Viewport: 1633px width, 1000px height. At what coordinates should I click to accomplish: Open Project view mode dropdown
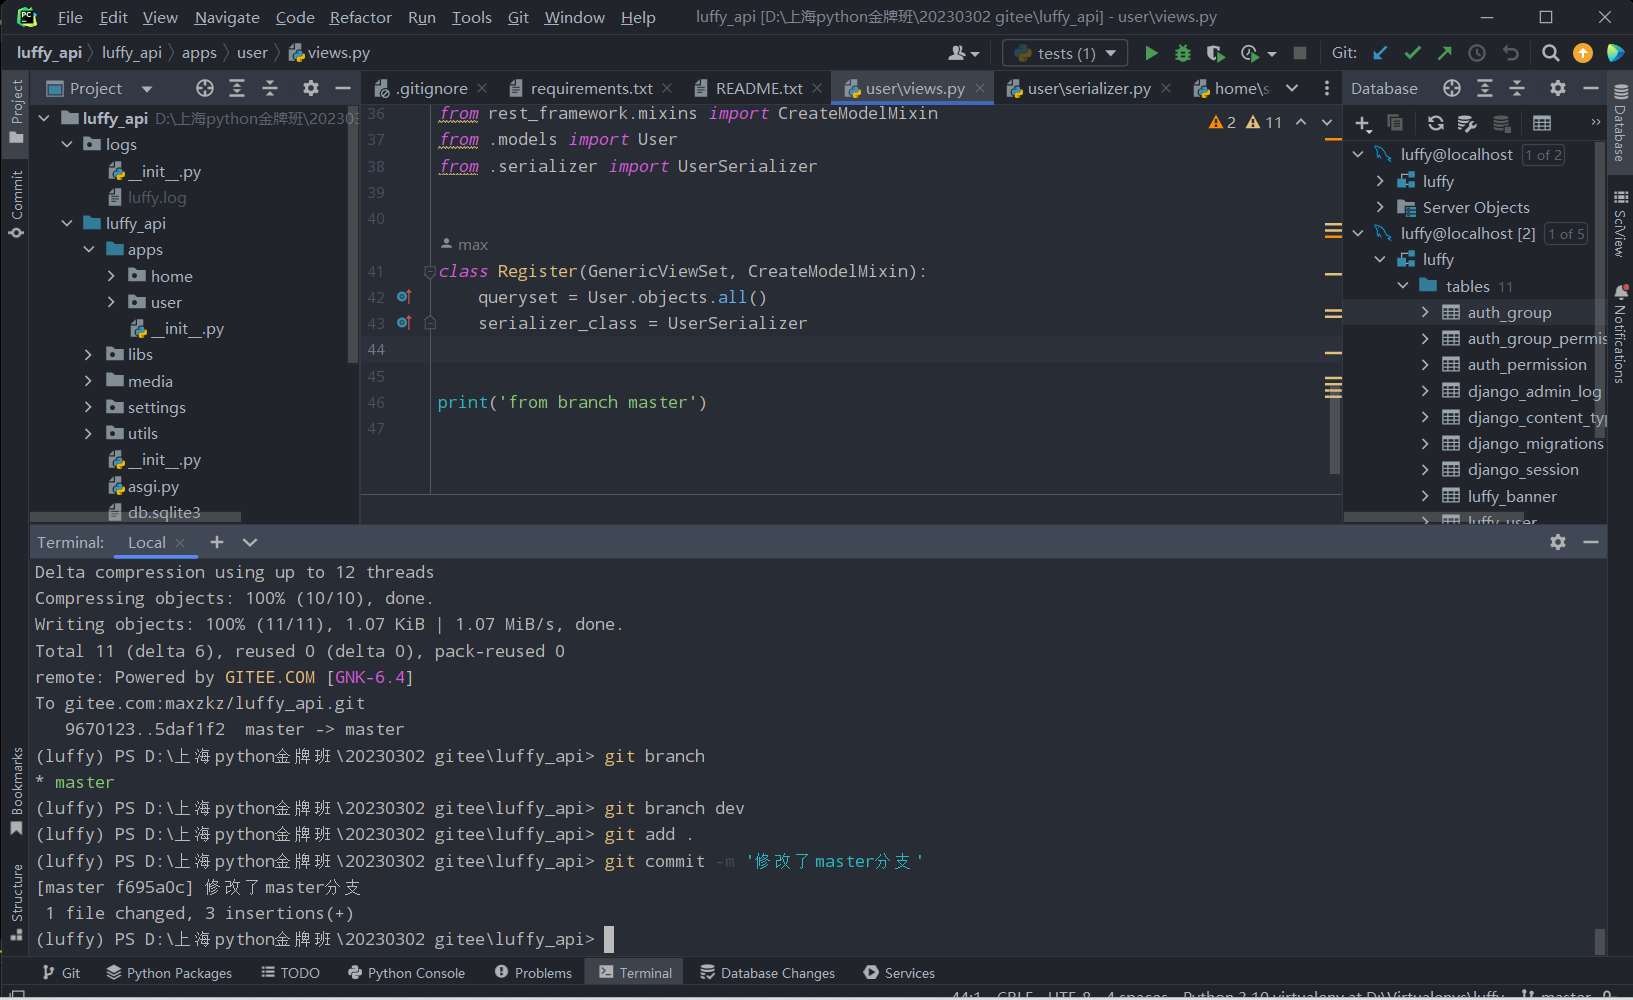point(147,88)
